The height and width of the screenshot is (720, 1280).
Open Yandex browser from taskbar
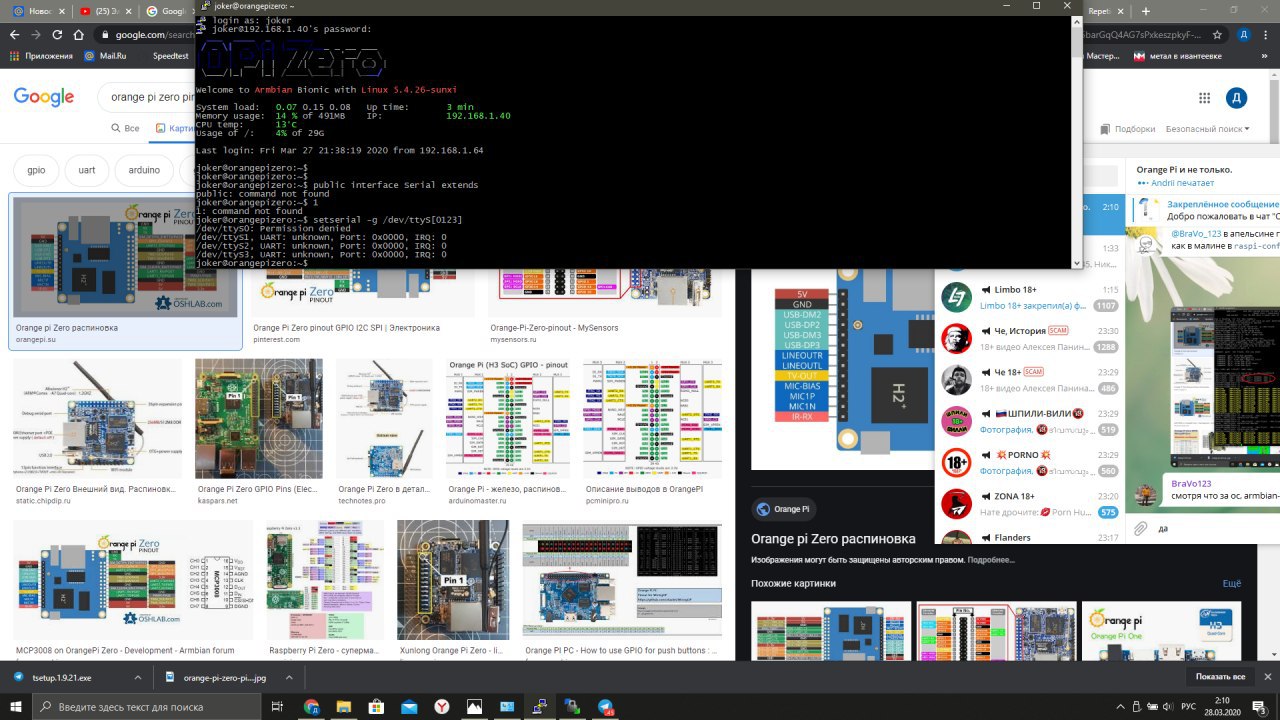441,706
